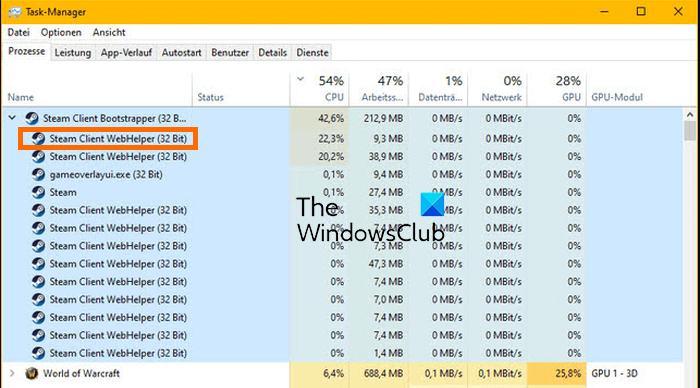Click the World of Warcraft process icon
The width and height of the screenshot is (700, 388).
[31, 373]
